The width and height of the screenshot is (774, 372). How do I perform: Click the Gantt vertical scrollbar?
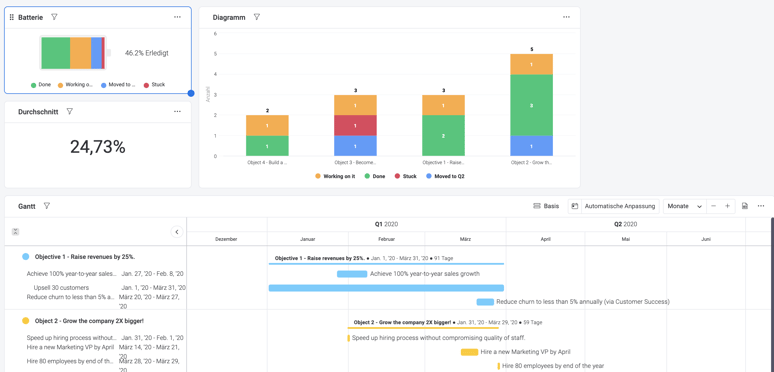pyautogui.click(x=772, y=295)
